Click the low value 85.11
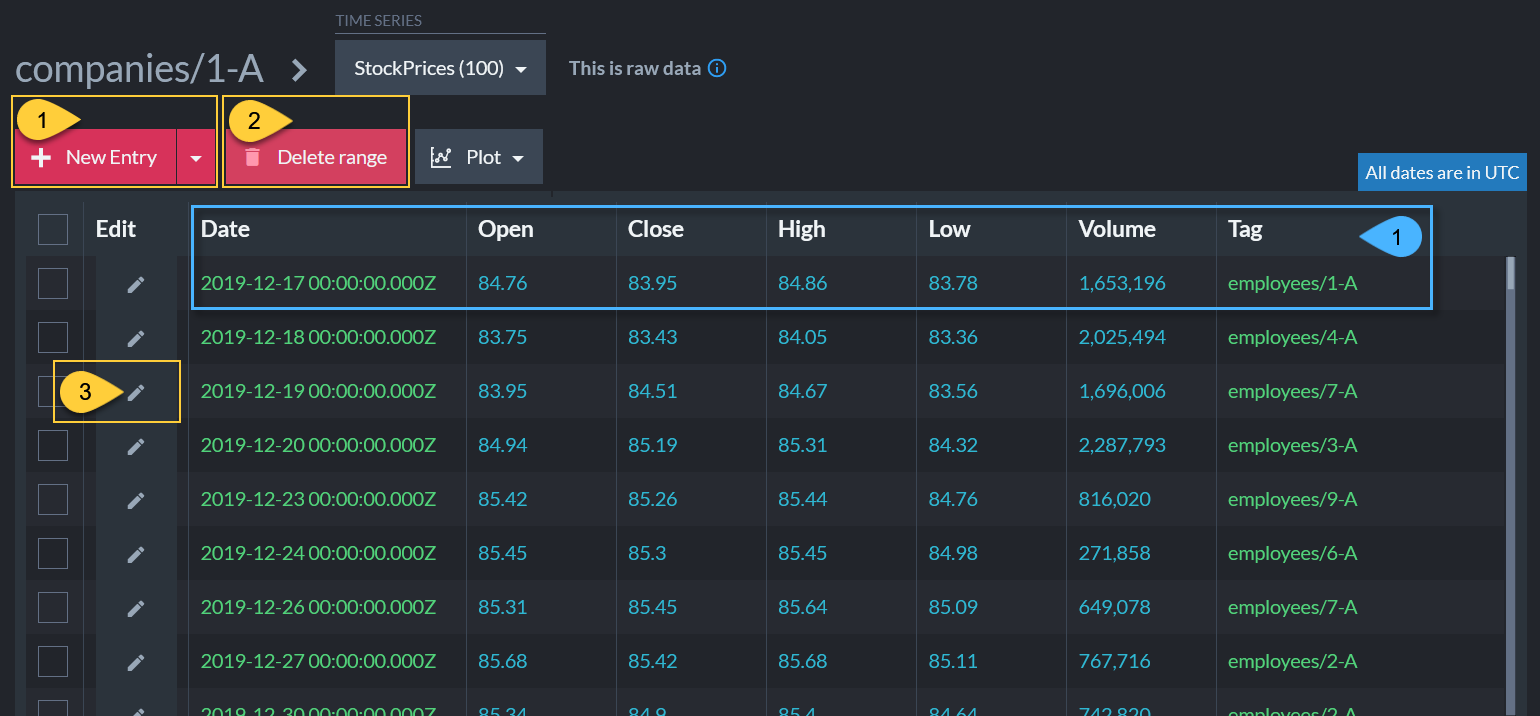Viewport: 1540px width, 716px height. click(952, 661)
